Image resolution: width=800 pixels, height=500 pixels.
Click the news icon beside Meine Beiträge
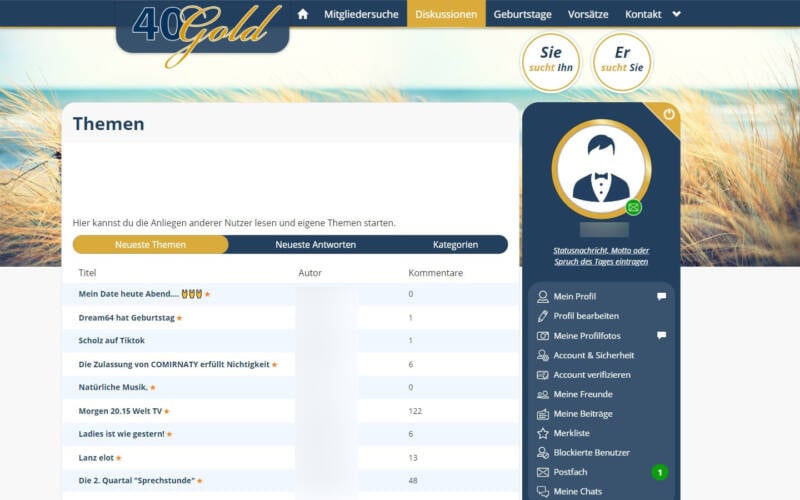[x=543, y=414]
